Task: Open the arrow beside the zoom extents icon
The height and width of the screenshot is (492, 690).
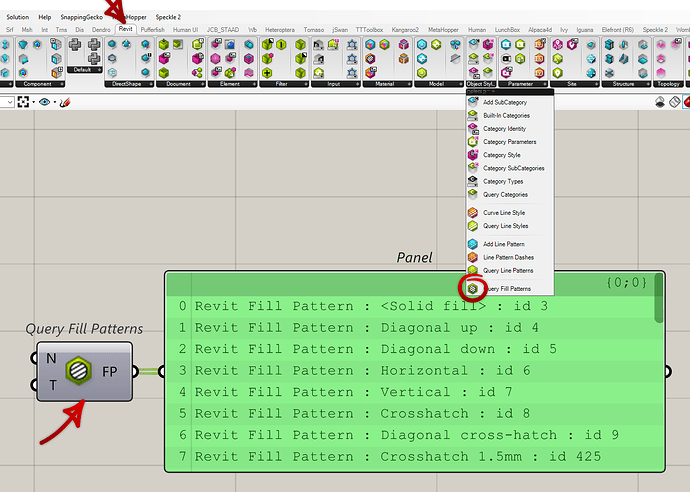Action: [33, 102]
